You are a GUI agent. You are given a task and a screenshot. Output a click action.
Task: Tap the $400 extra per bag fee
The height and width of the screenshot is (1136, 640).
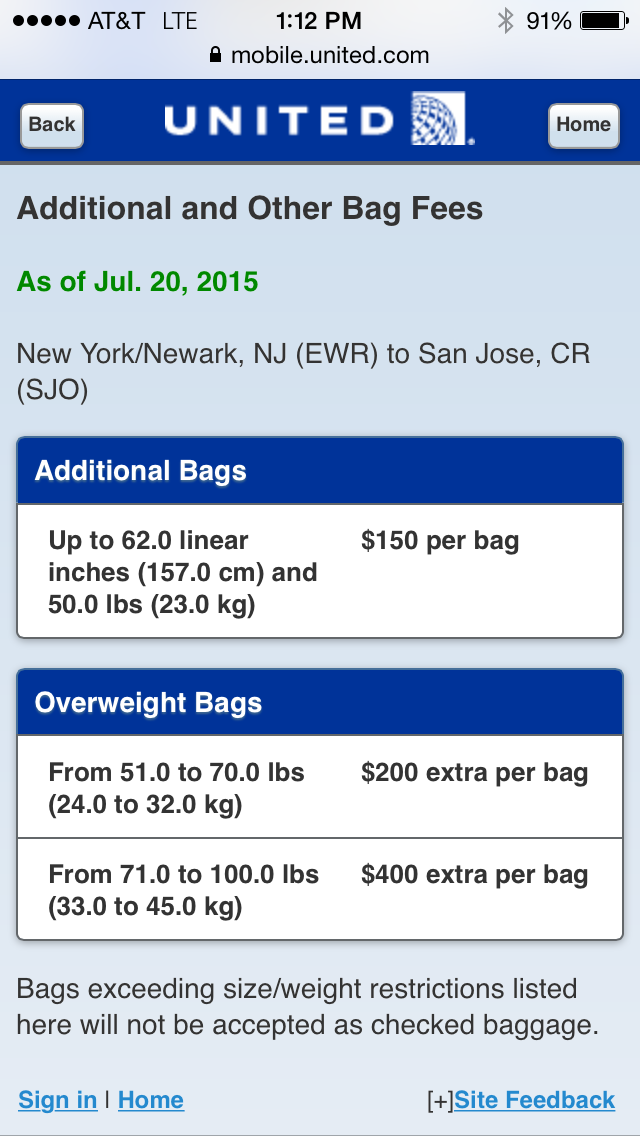pyautogui.click(x=474, y=875)
